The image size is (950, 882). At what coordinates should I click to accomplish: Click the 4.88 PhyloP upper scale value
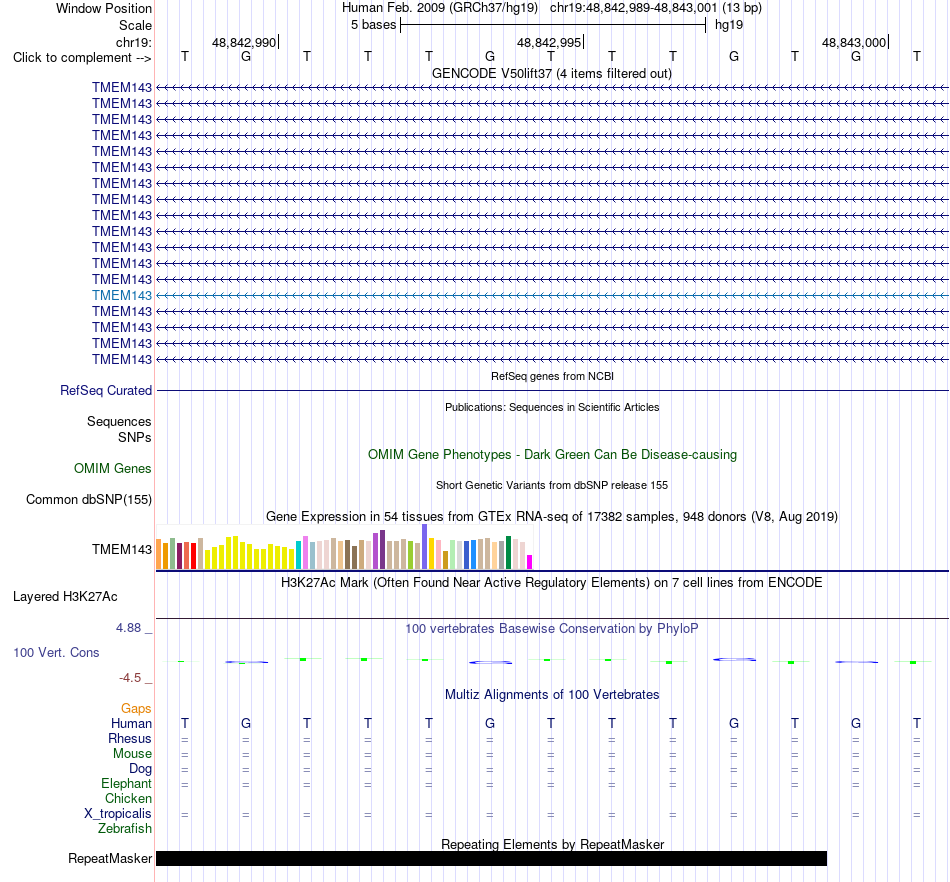128,628
